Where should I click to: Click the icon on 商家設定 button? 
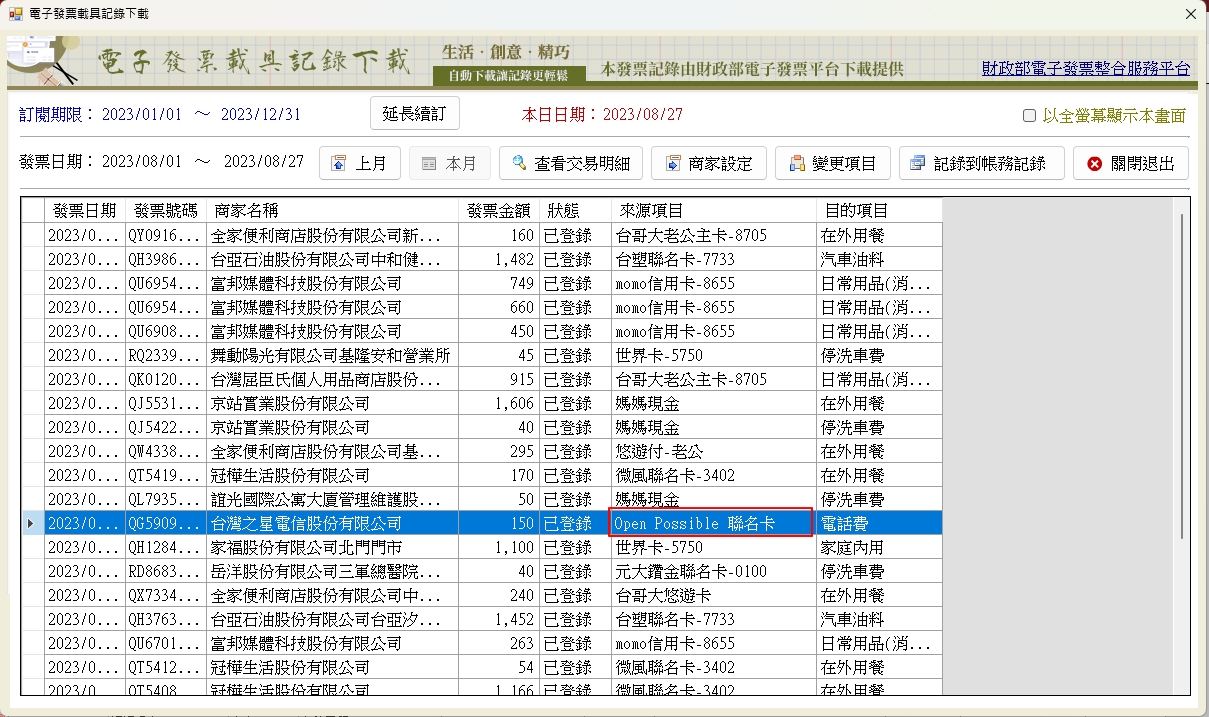point(672,164)
